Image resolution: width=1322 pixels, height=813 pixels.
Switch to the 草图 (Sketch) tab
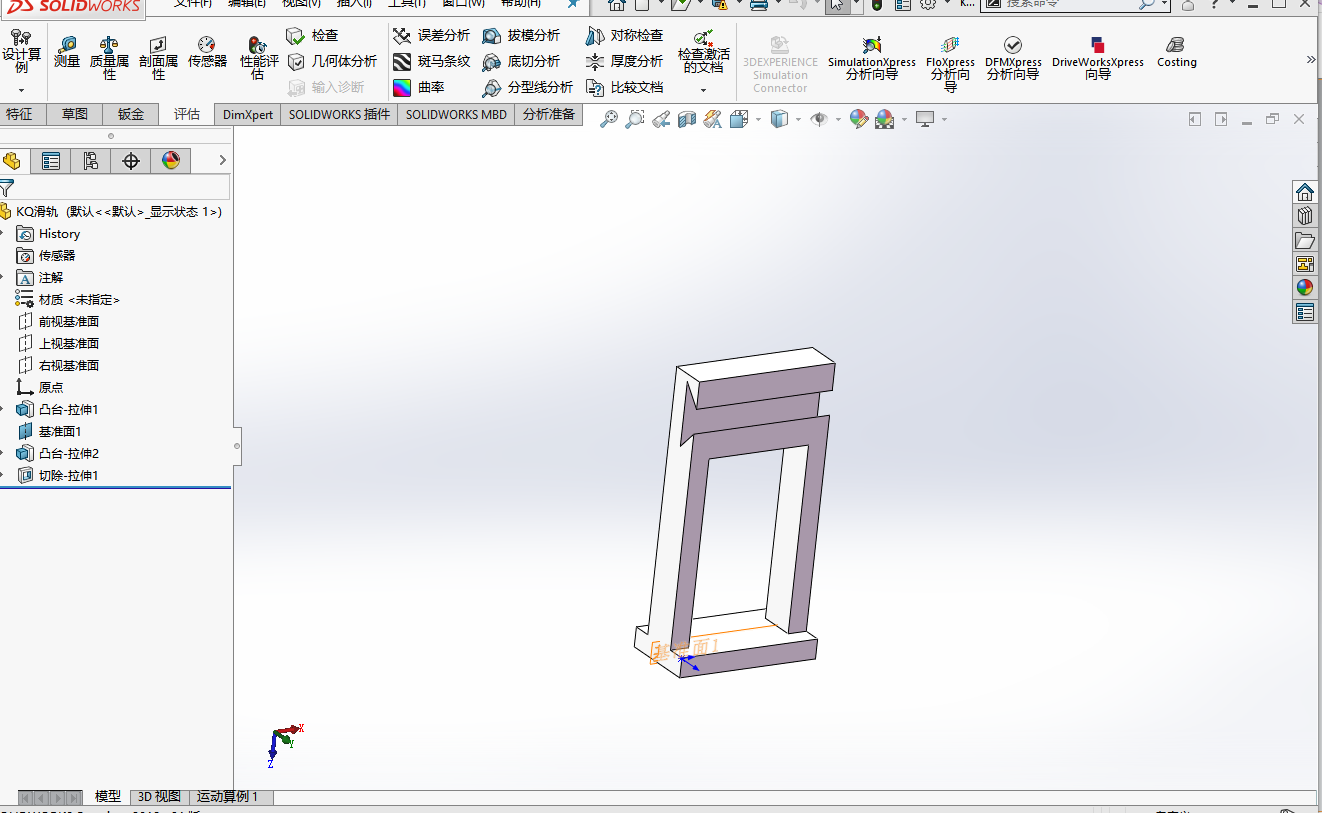tap(75, 114)
